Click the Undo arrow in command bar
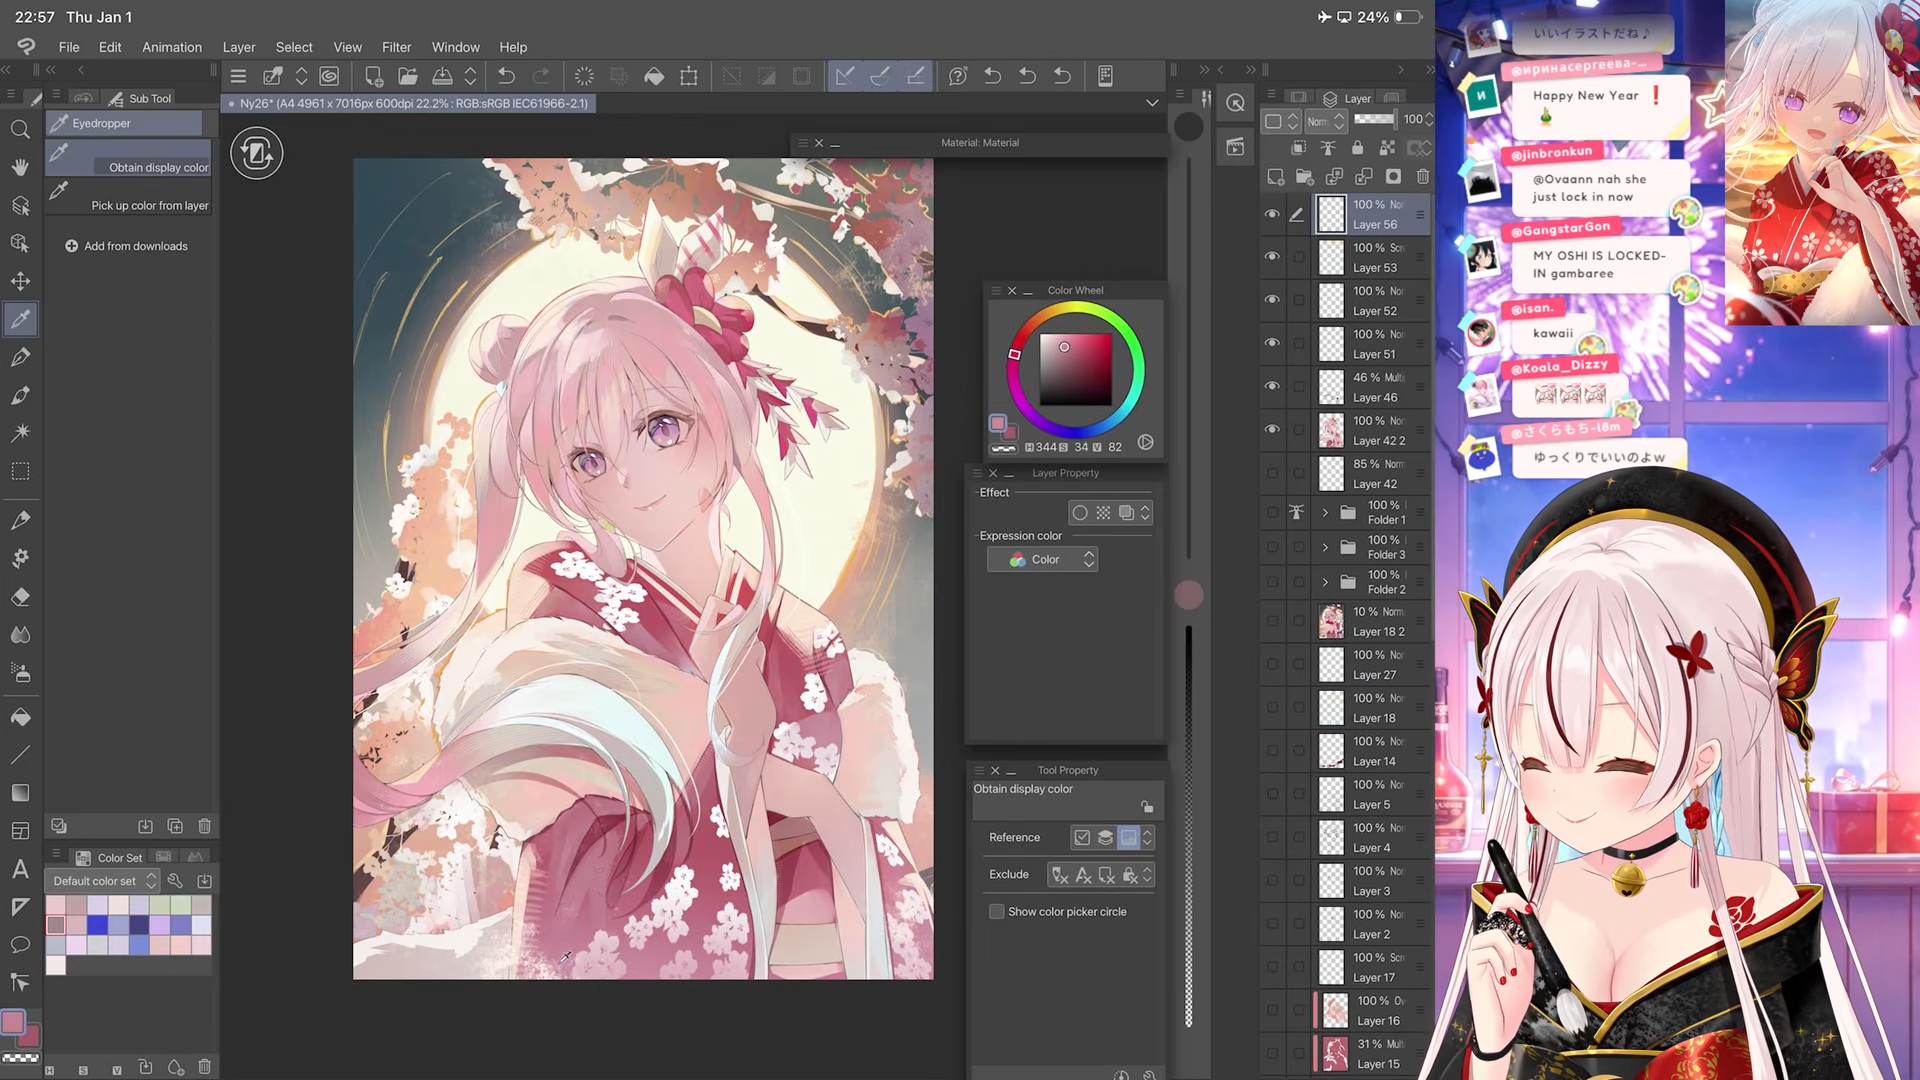This screenshot has height=1080, width=1920. [x=506, y=76]
